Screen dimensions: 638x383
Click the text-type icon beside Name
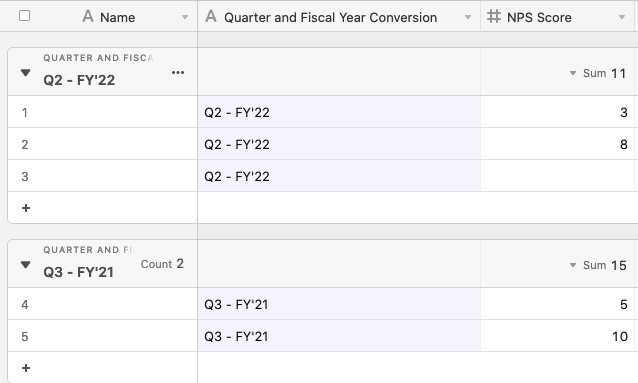coord(88,16)
